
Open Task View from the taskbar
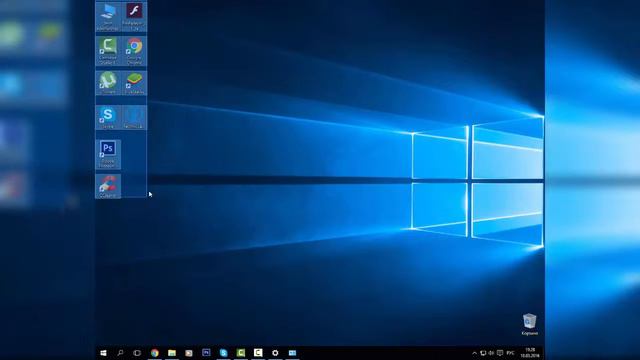click(x=137, y=353)
